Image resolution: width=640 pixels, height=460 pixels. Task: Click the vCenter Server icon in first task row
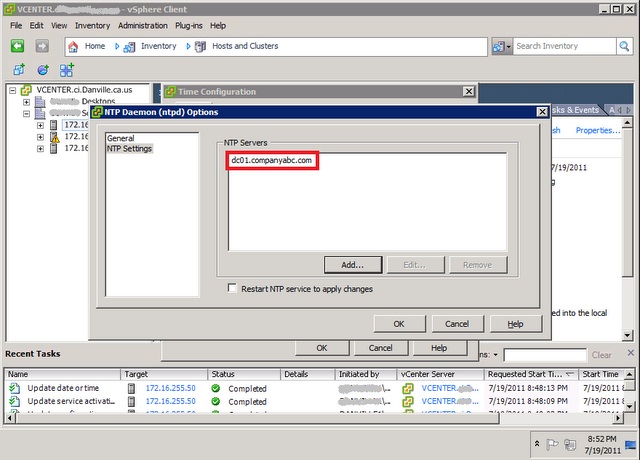click(x=407, y=388)
